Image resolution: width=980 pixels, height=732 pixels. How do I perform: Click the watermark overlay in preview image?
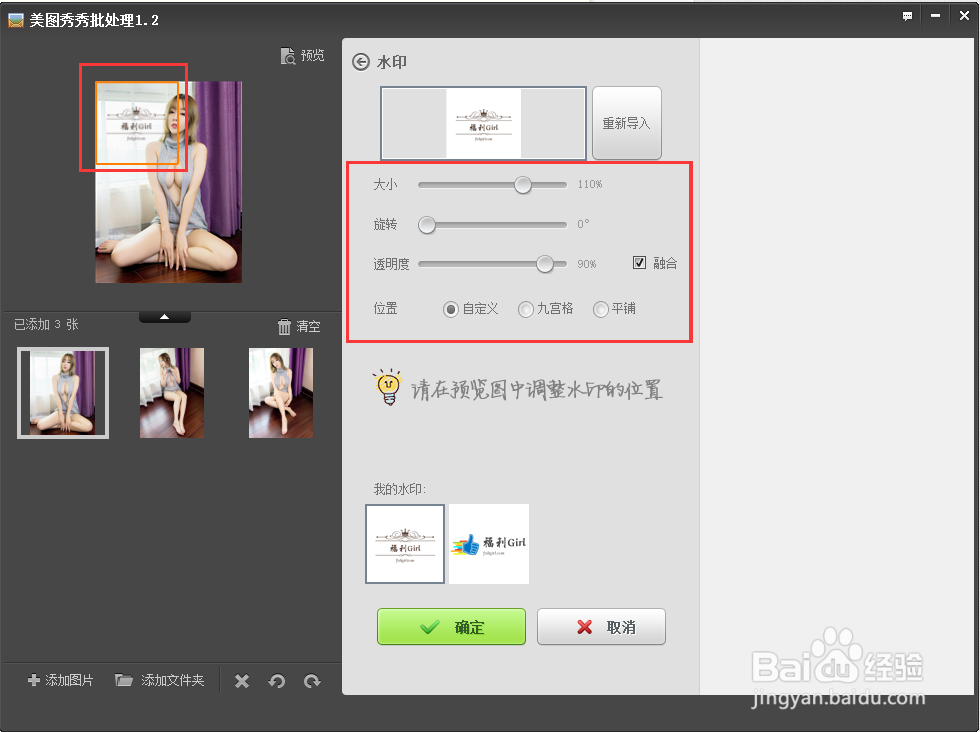click(x=137, y=124)
